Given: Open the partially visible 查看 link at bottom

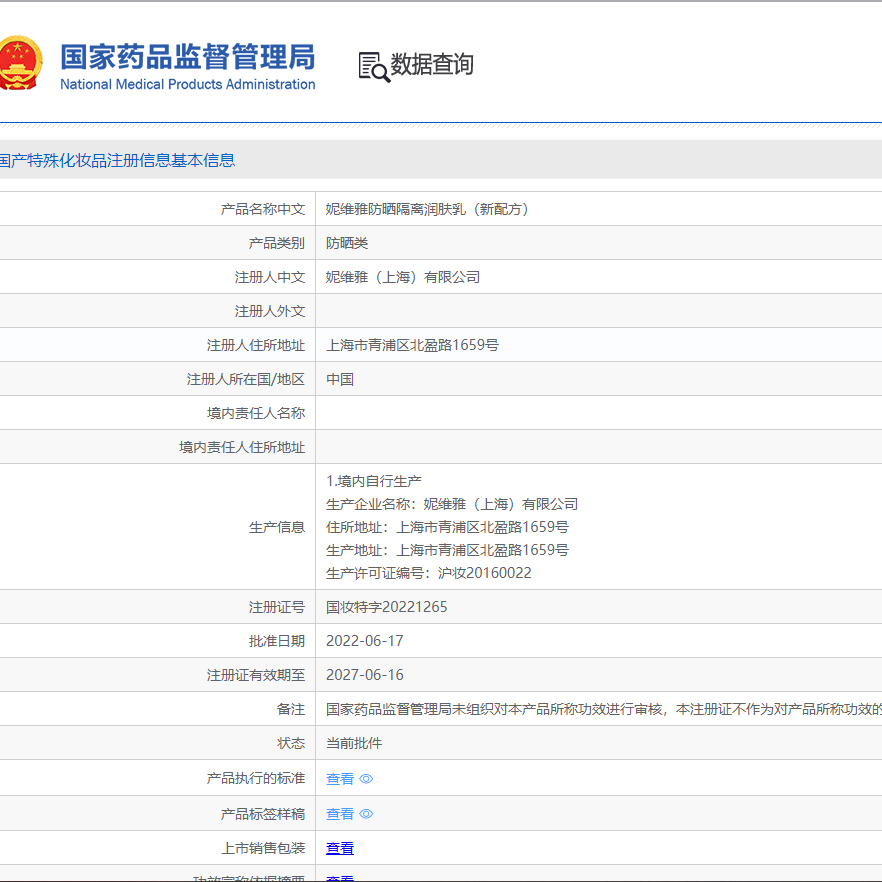Looking at the screenshot, I should tap(340, 877).
